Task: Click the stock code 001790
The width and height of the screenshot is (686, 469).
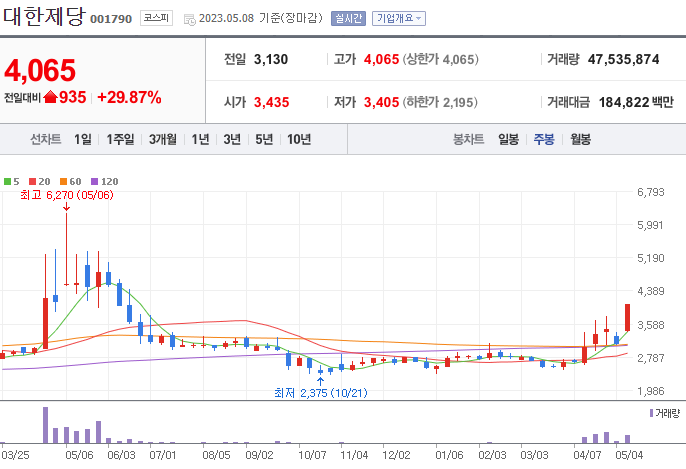Action: pyautogui.click(x=111, y=19)
